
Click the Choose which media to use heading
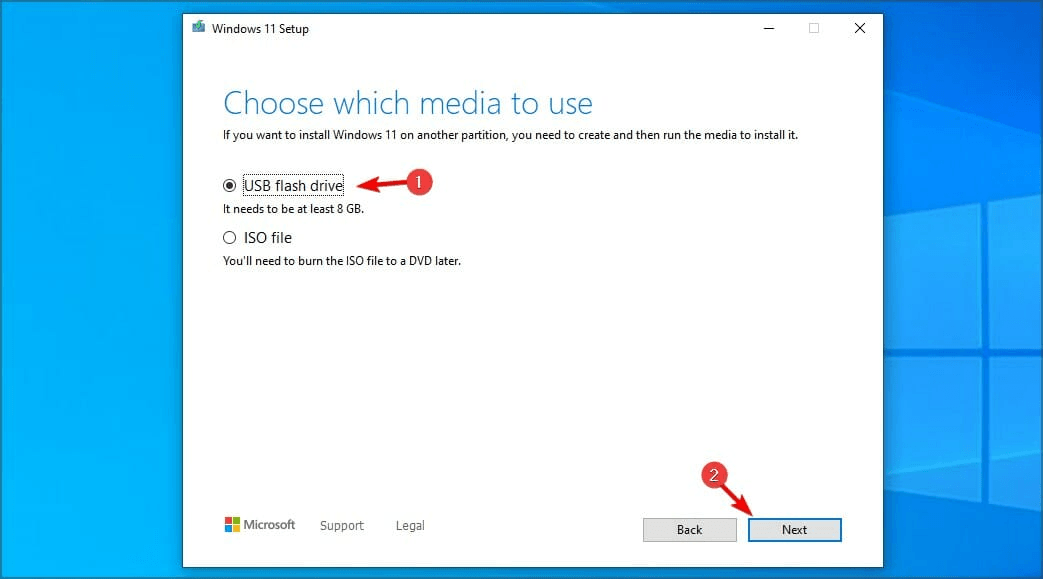408,103
